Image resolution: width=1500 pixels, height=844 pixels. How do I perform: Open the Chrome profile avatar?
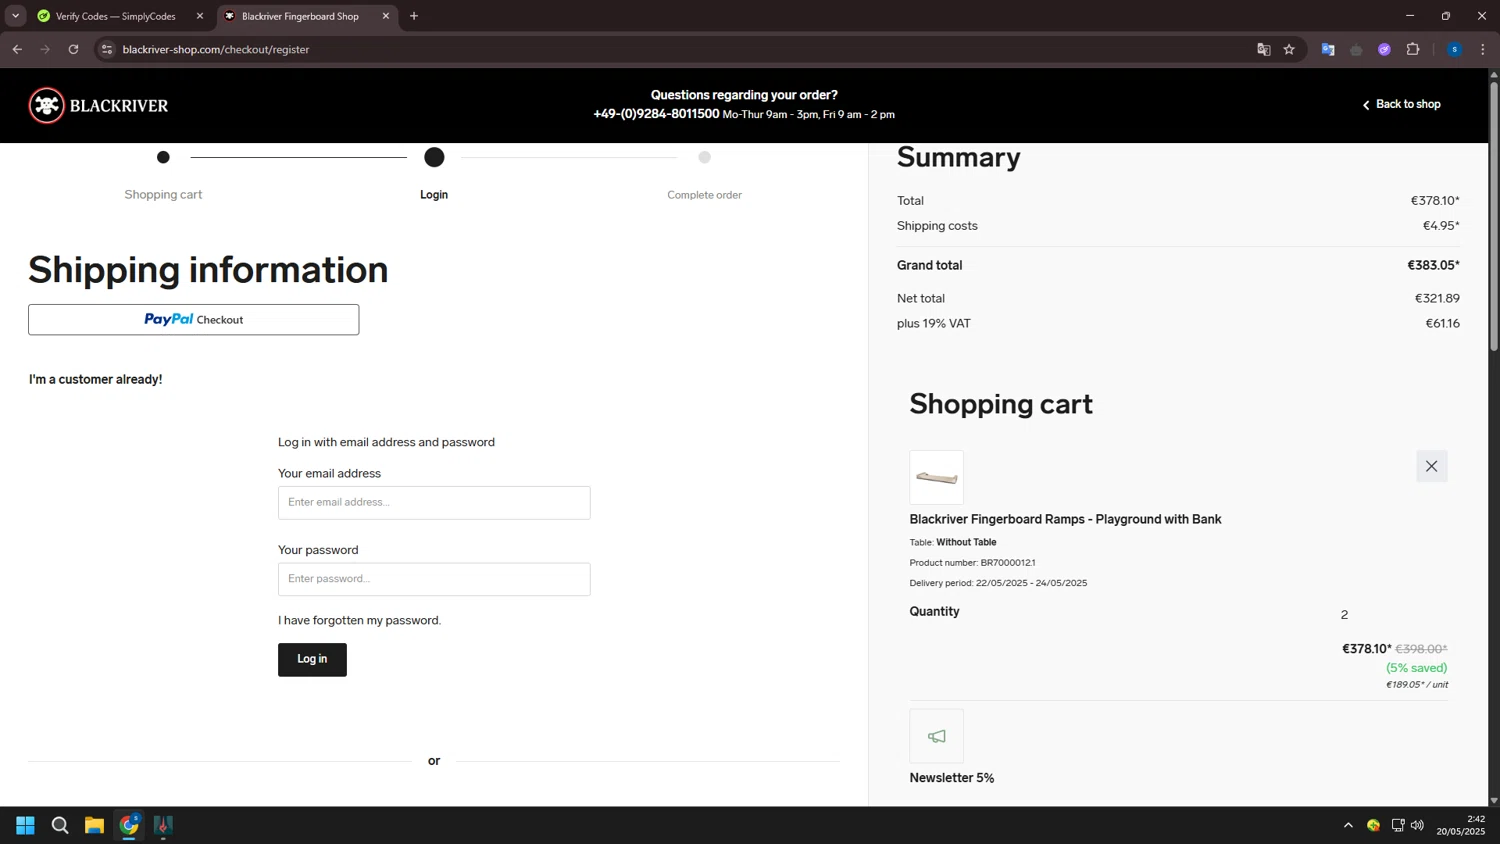point(1454,49)
